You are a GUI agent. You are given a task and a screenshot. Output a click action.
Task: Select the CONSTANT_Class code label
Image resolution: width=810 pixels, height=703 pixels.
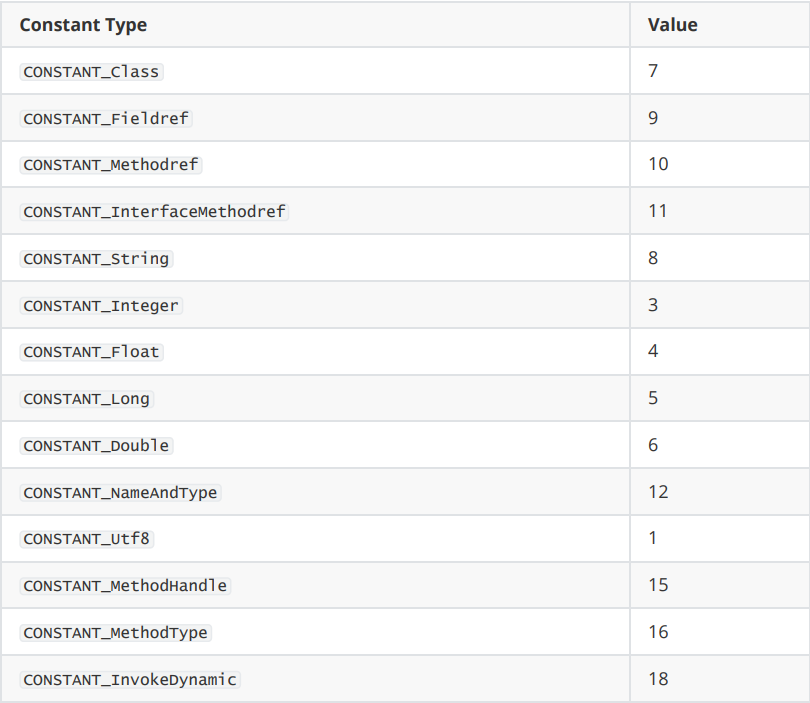(x=91, y=72)
